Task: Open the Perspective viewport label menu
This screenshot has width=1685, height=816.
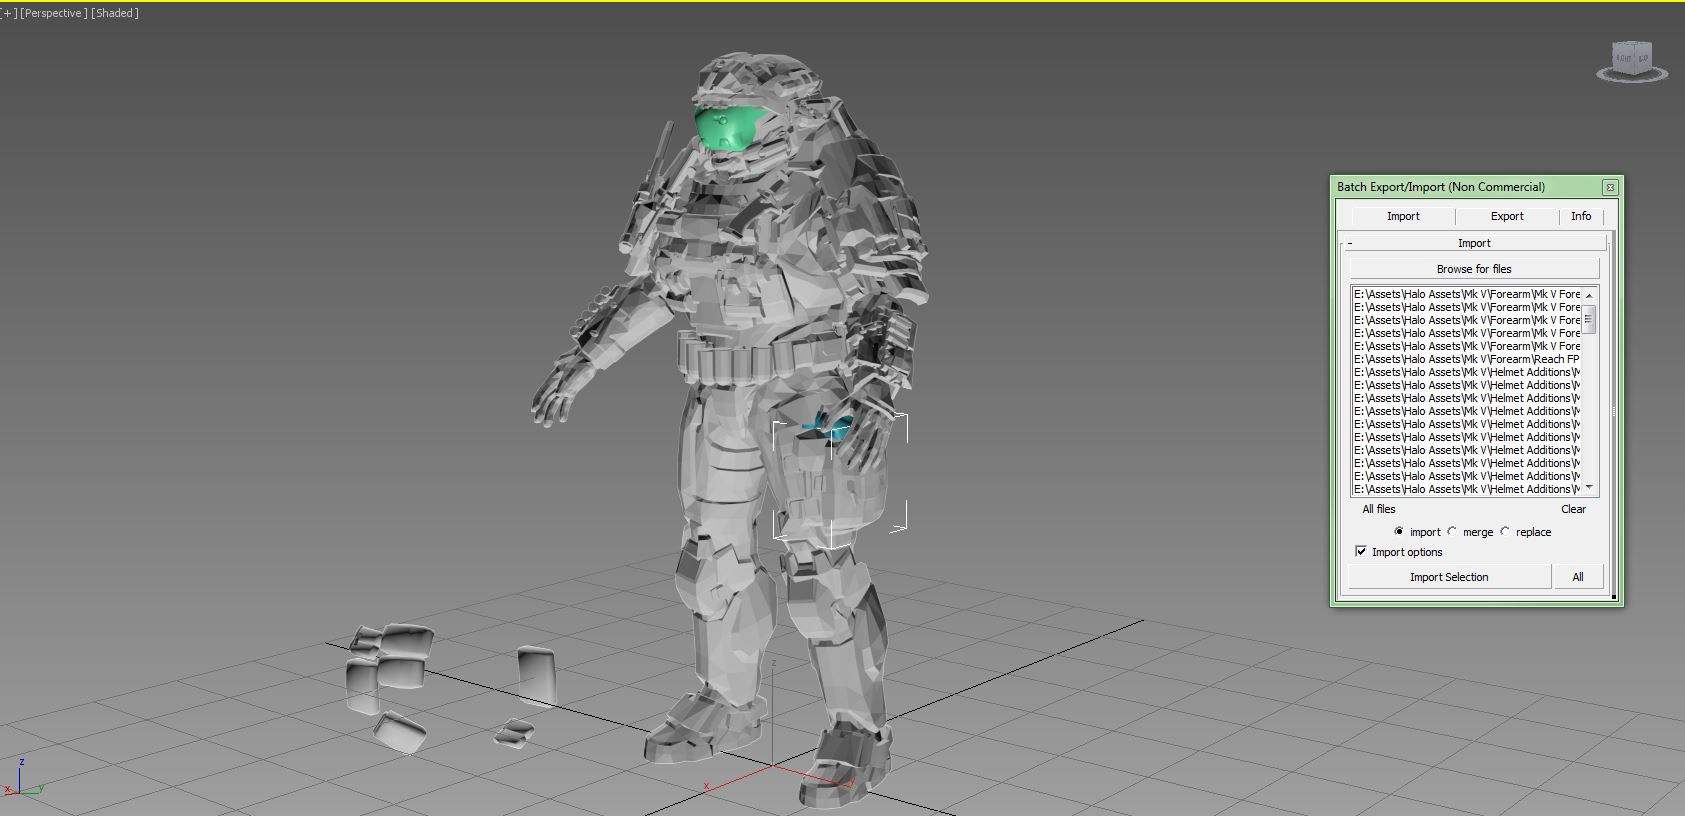Action: (54, 13)
